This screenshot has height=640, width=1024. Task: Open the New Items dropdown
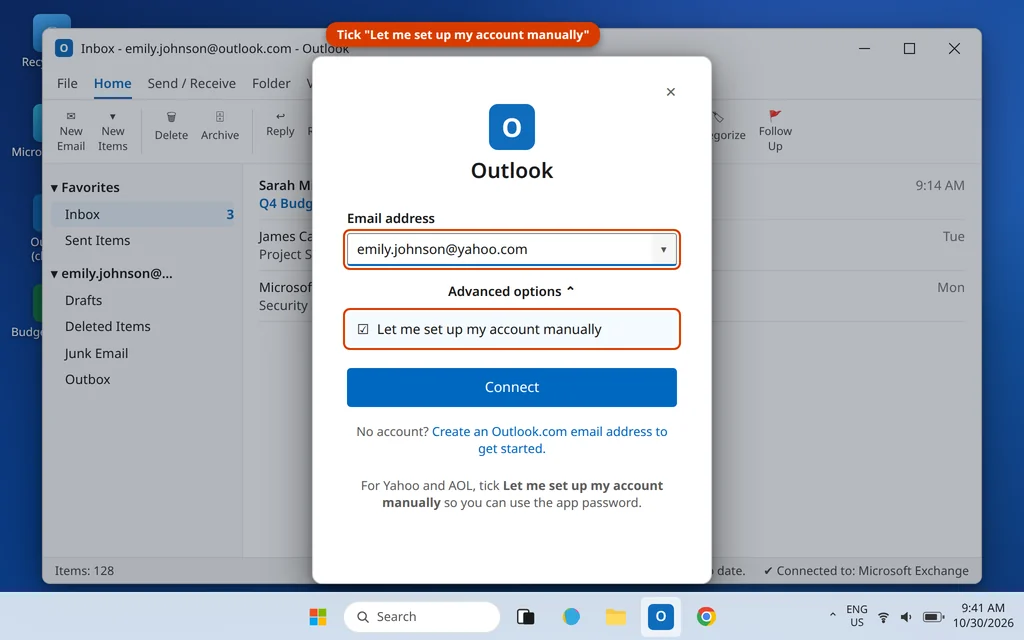112,131
